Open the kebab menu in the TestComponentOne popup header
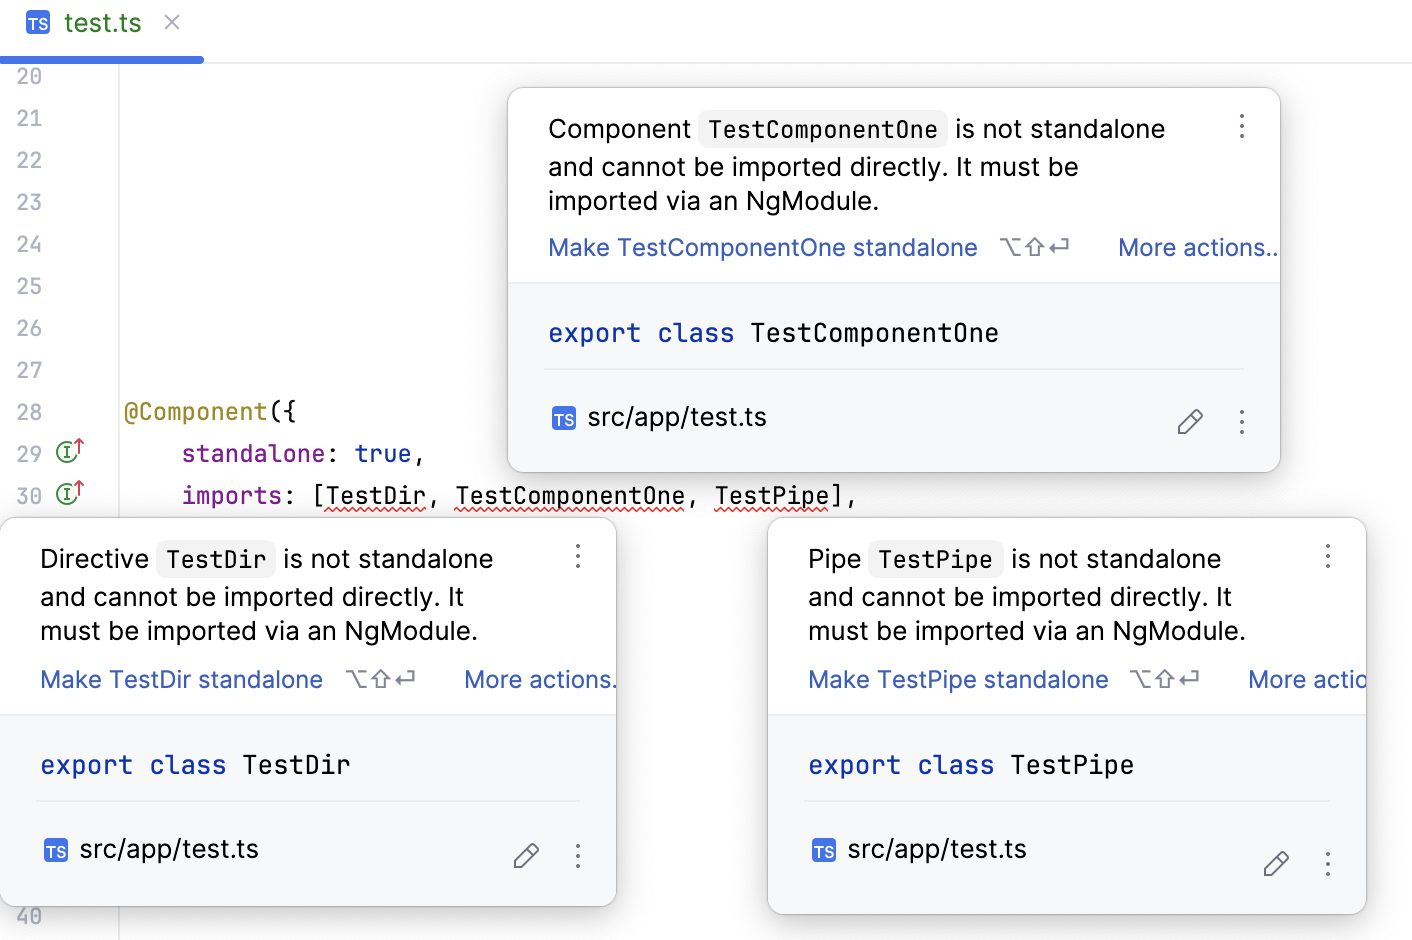This screenshot has height=940, width=1412. click(1241, 127)
